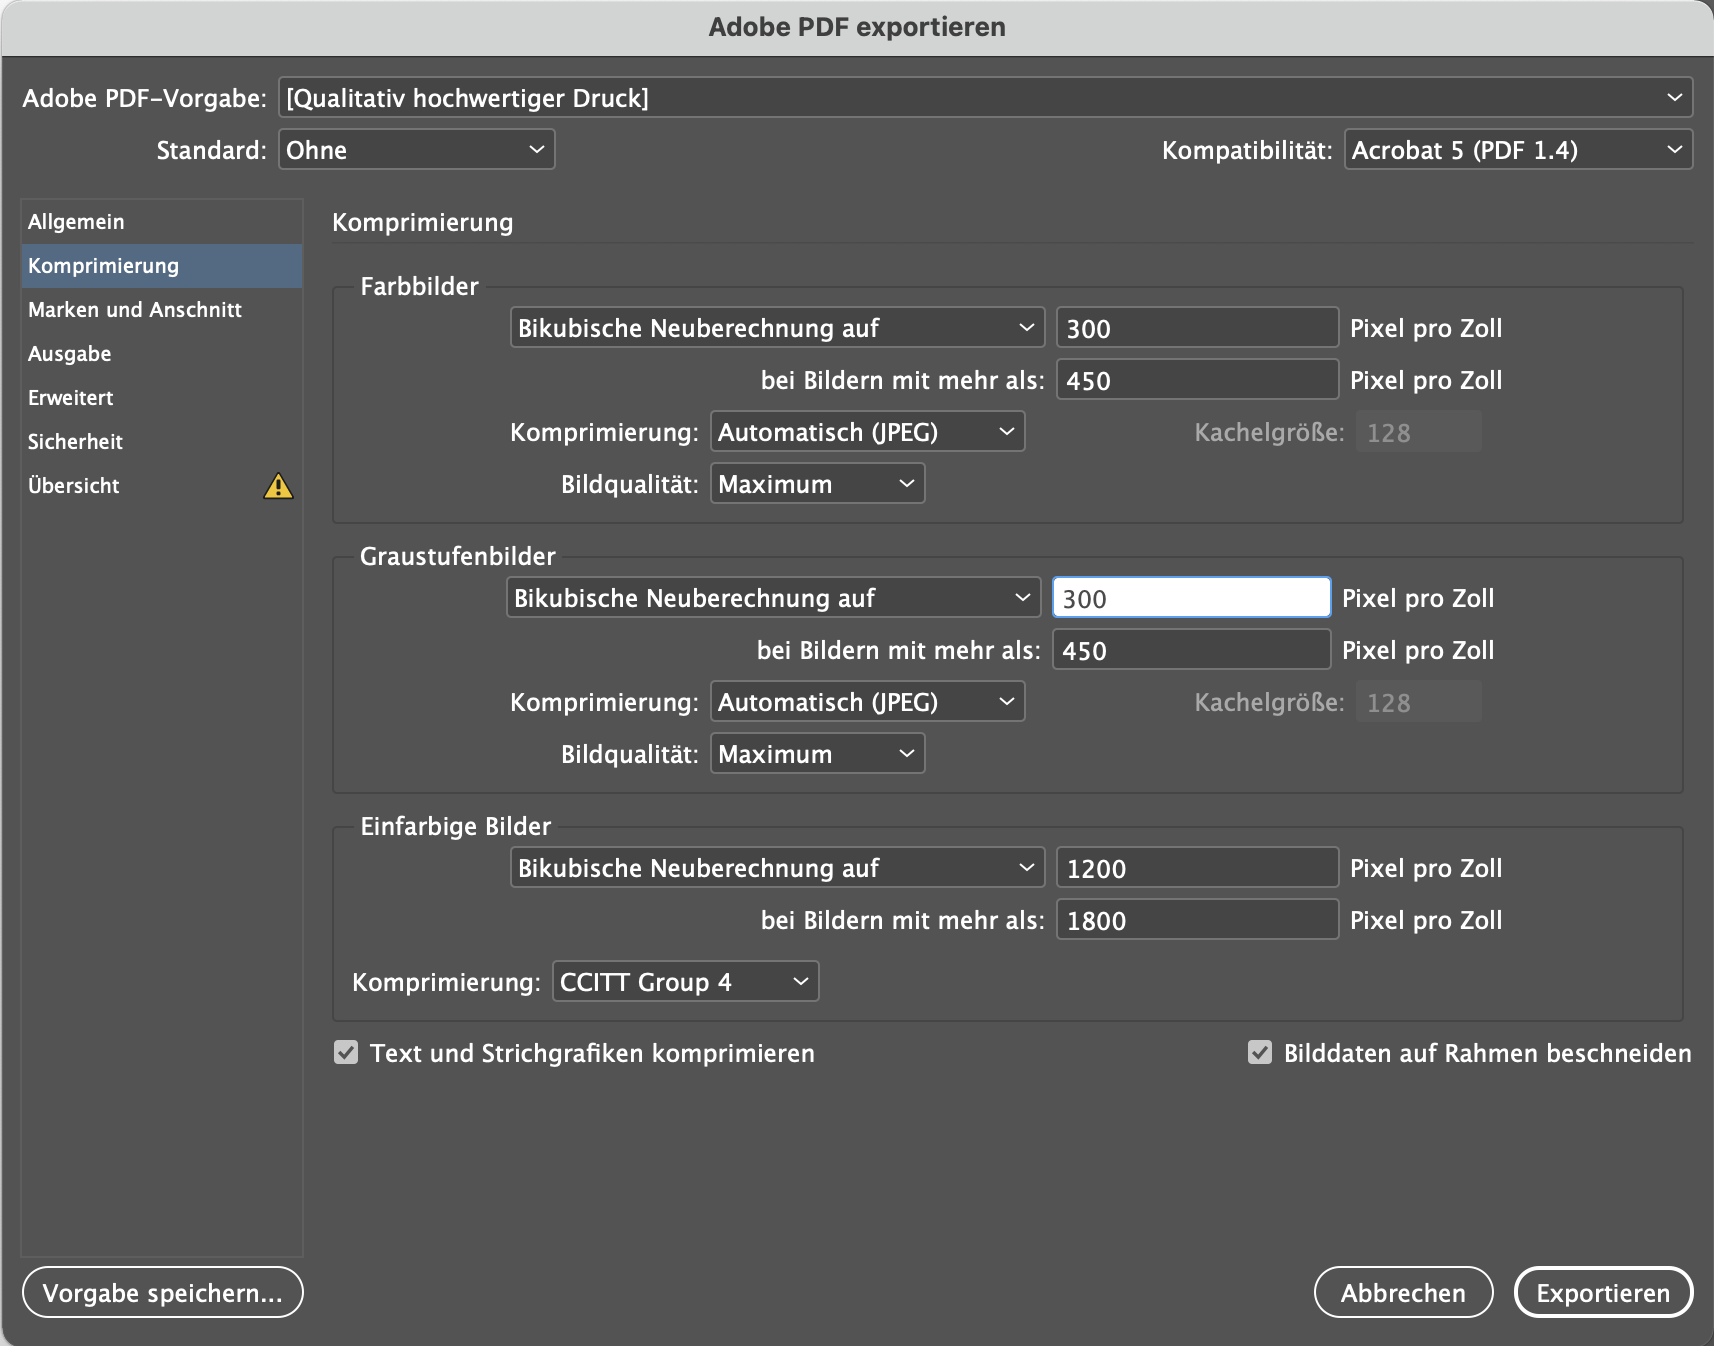The width and height of the screenshot is (1714, 1346).
Task: Open the Kompatibilität dropdown
Action: tap(1518, 150)
